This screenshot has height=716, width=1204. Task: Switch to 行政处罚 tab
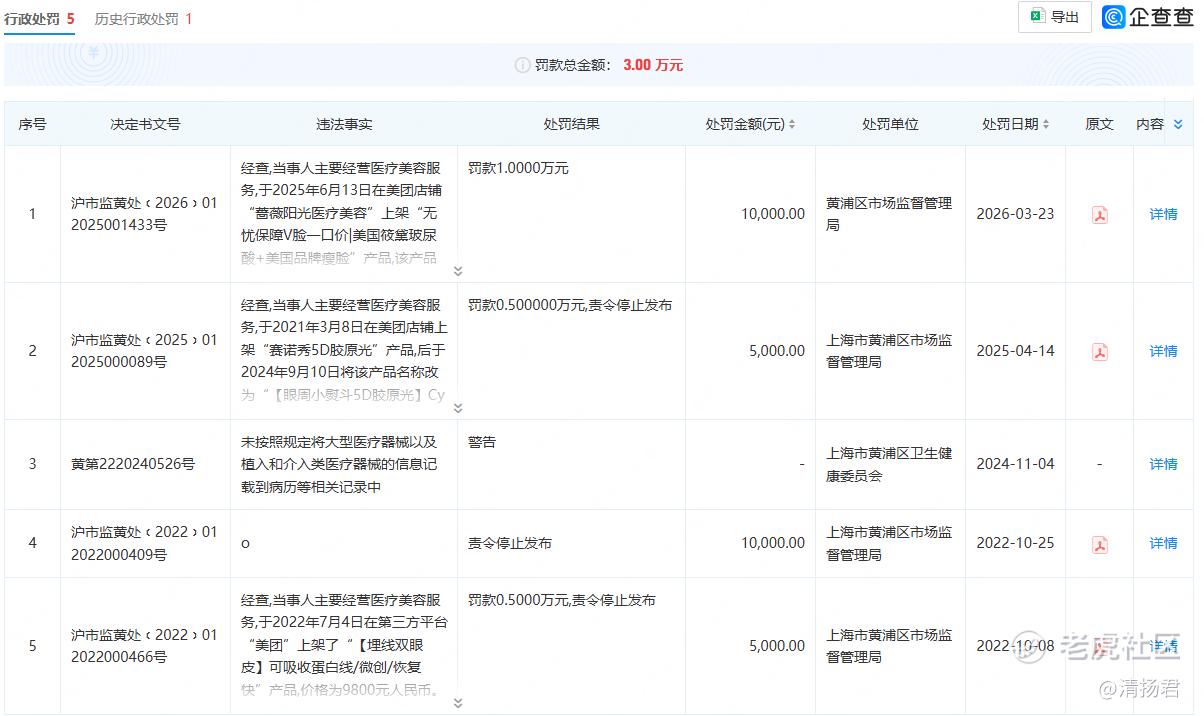point(39,19)
